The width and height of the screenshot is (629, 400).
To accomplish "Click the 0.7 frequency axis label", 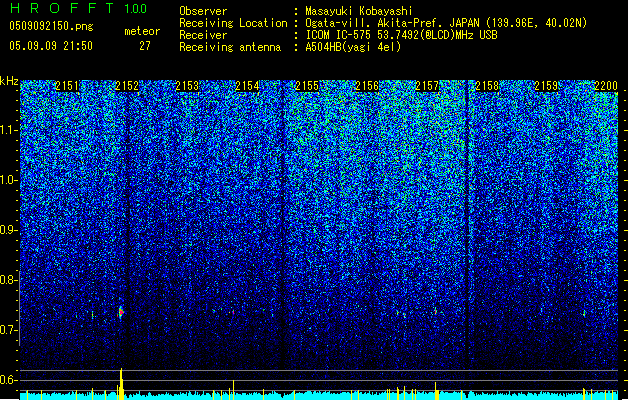I will point(9,330).
